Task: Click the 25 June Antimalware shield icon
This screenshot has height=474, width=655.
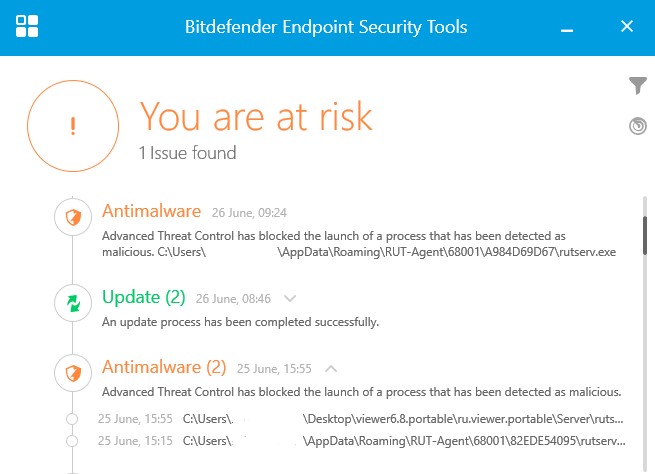Action: [71, 371]
